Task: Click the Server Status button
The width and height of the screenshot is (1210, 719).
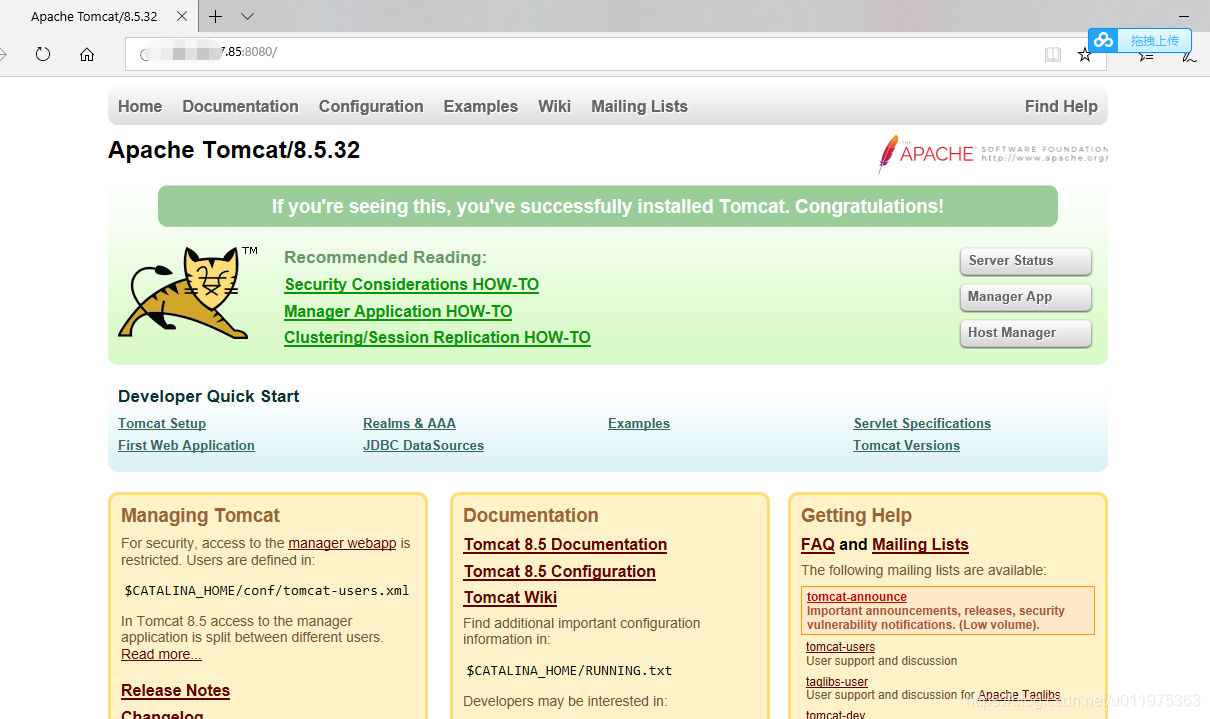Action: 1025,261
